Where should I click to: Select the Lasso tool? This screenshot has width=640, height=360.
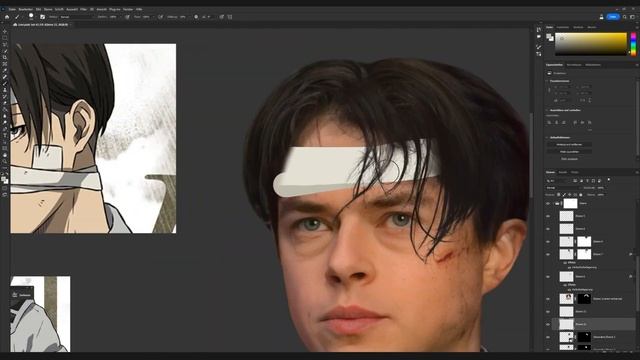[4, 44]
